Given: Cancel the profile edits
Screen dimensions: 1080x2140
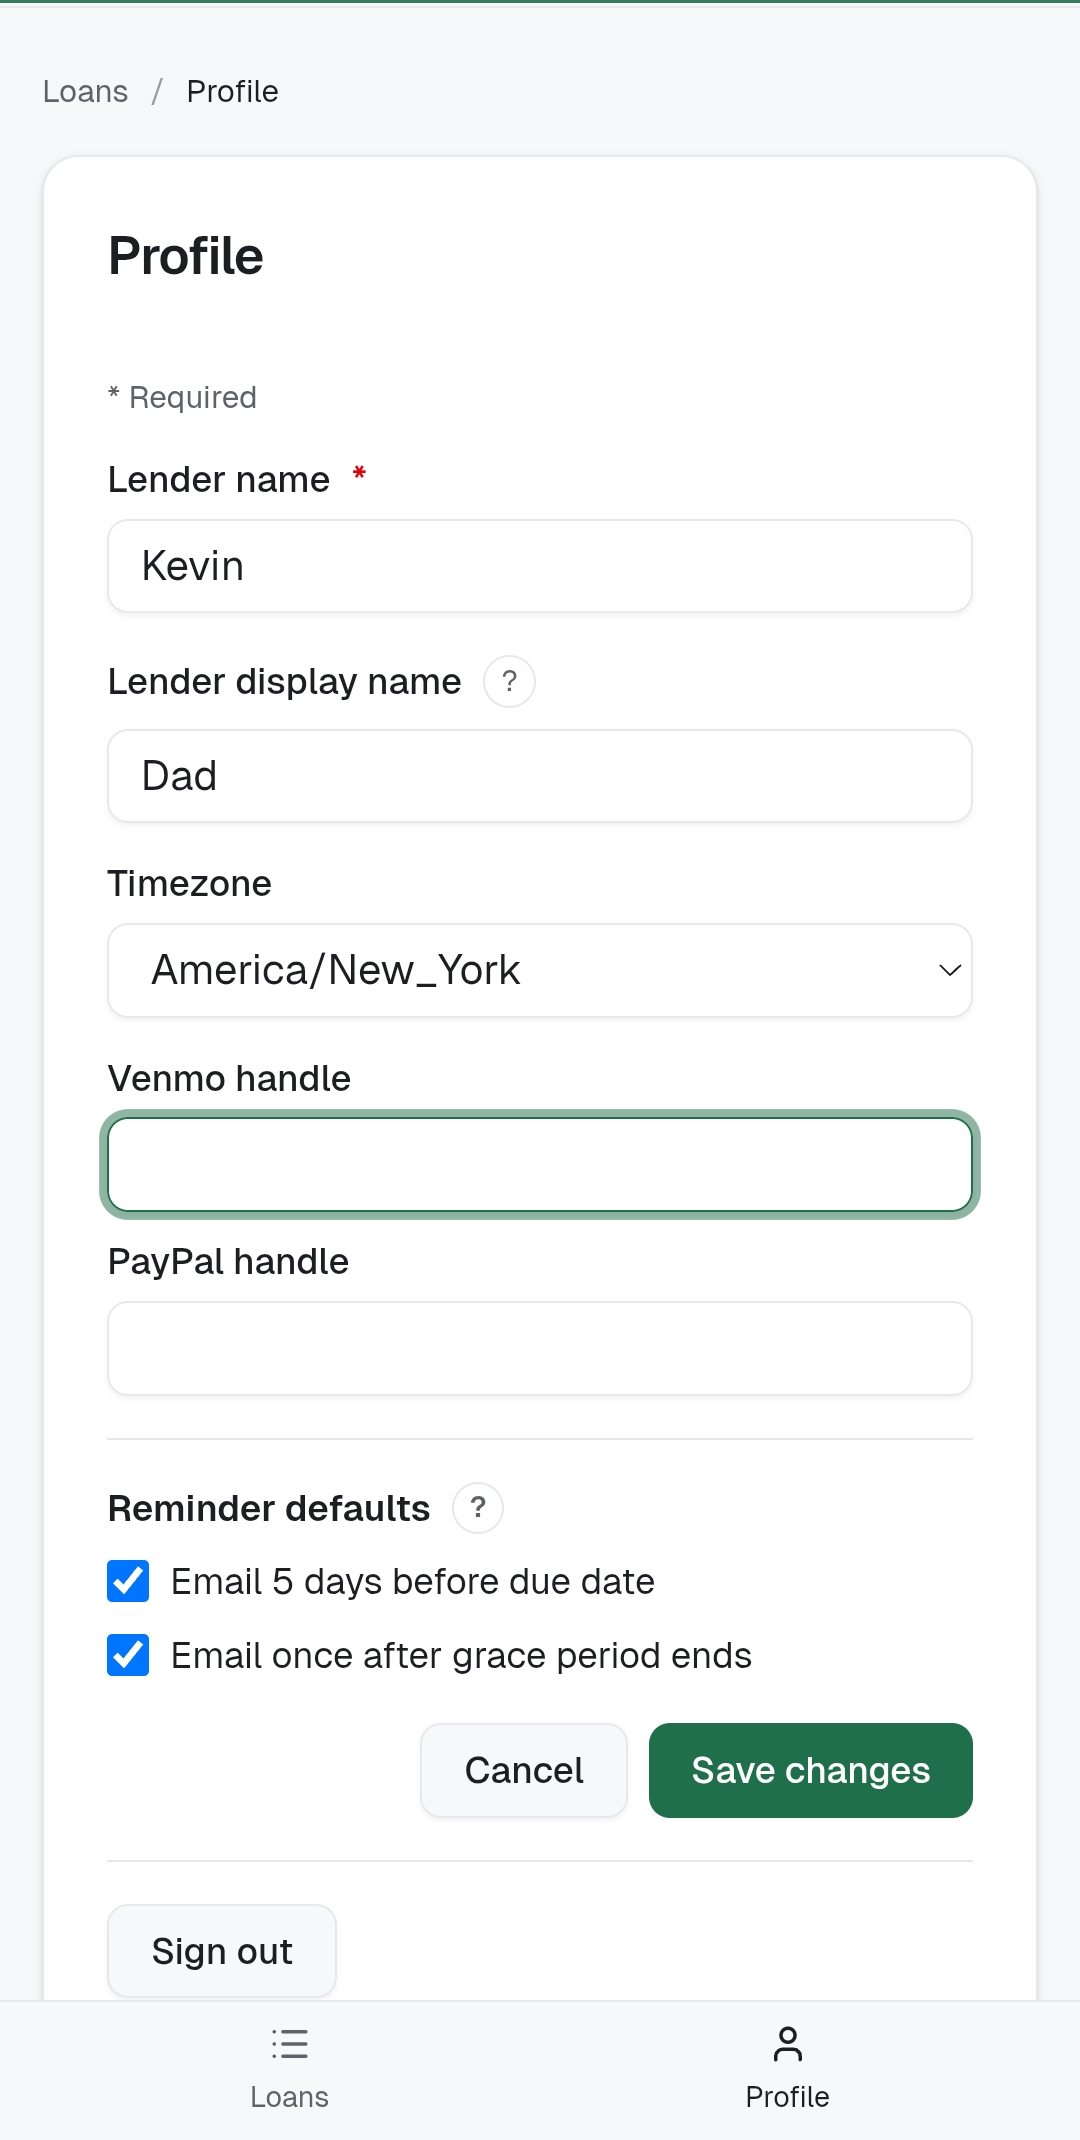Looking at the screenshot, I should point(523,1770).
